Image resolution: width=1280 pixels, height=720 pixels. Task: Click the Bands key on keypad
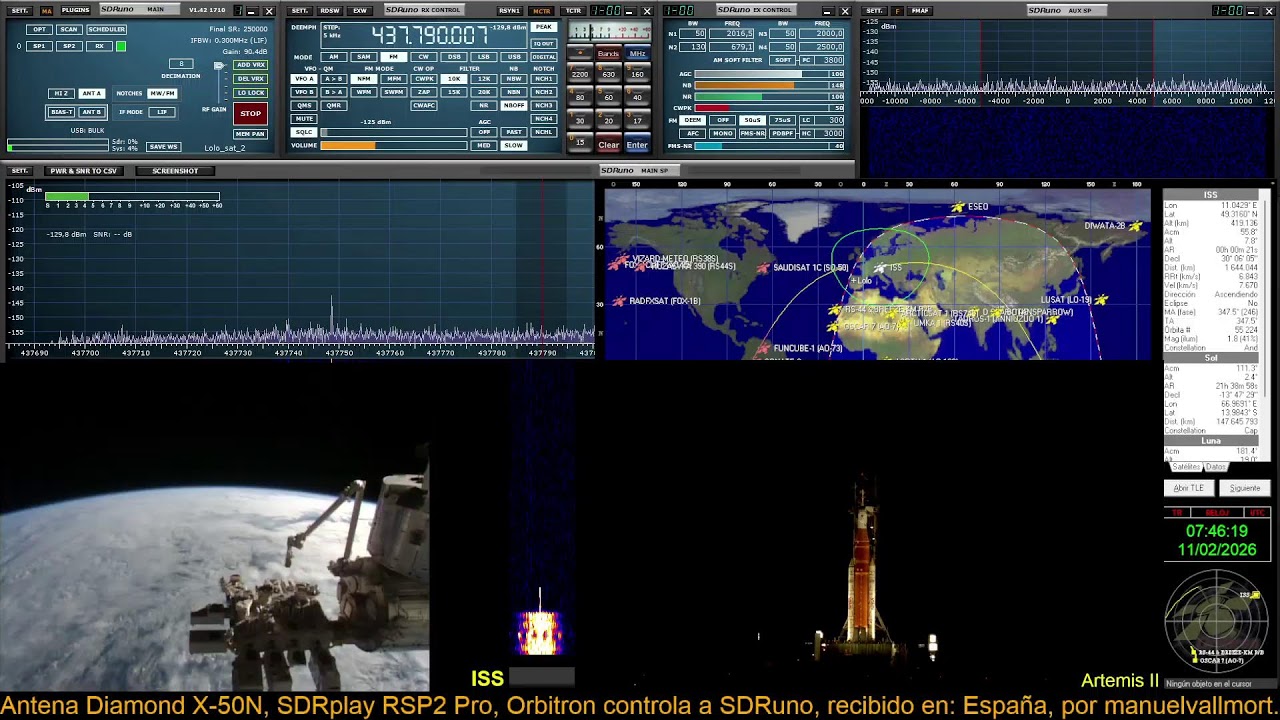[608, 53]
